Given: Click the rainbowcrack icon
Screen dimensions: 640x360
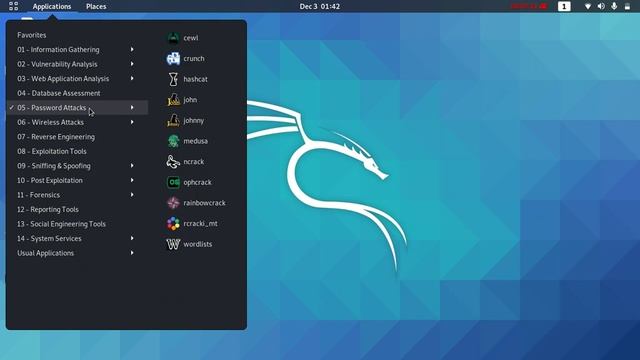Looking at the screenshot, I should point(173,203).
